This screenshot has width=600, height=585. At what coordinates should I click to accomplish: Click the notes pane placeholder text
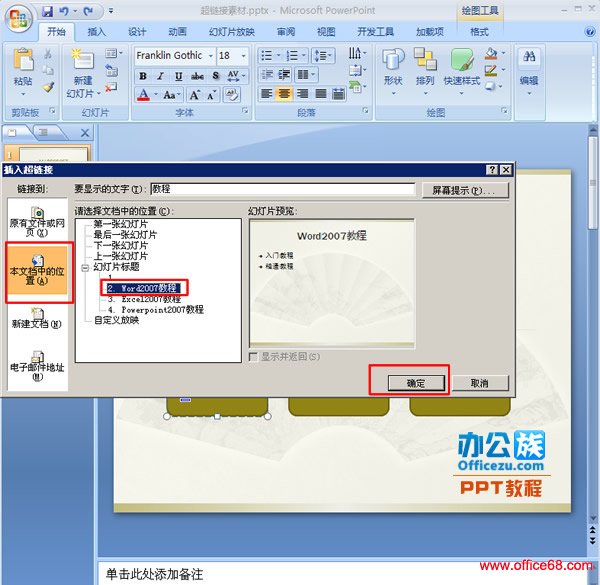click(154, 574)
